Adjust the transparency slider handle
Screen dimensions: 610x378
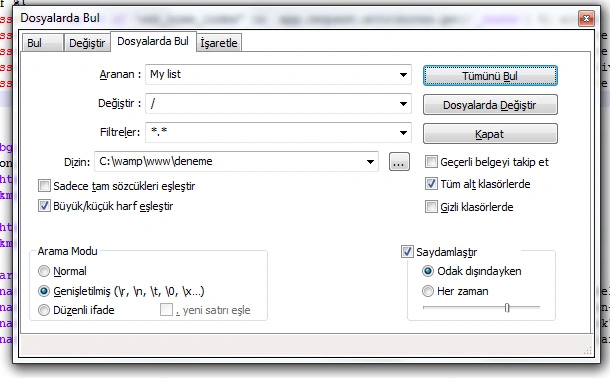tap(507, 308)
